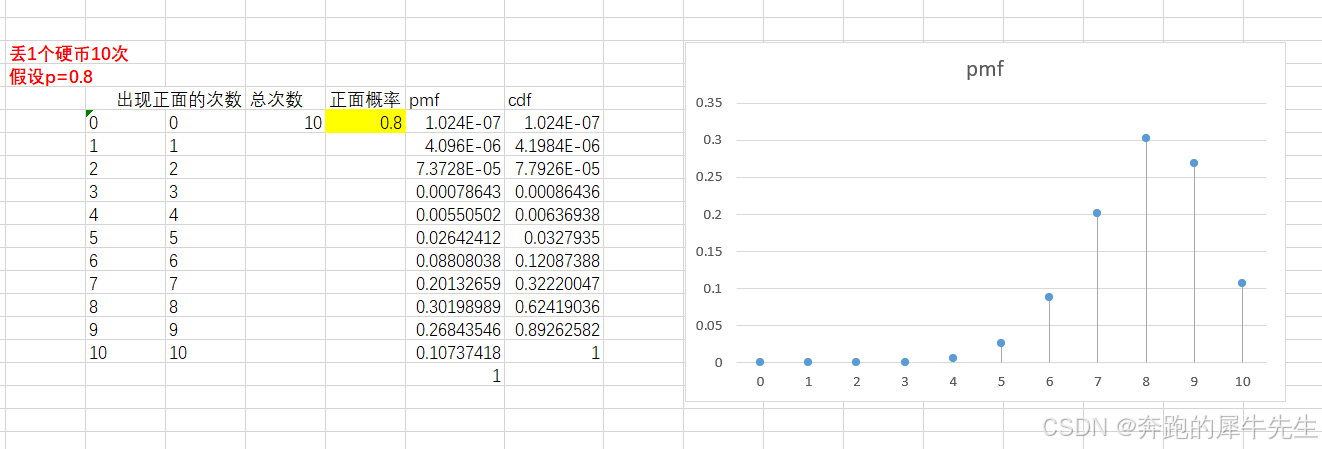Click the cell 0.30198989
The width and height of the screenshot is (1322, 449).
coord(454,307)
